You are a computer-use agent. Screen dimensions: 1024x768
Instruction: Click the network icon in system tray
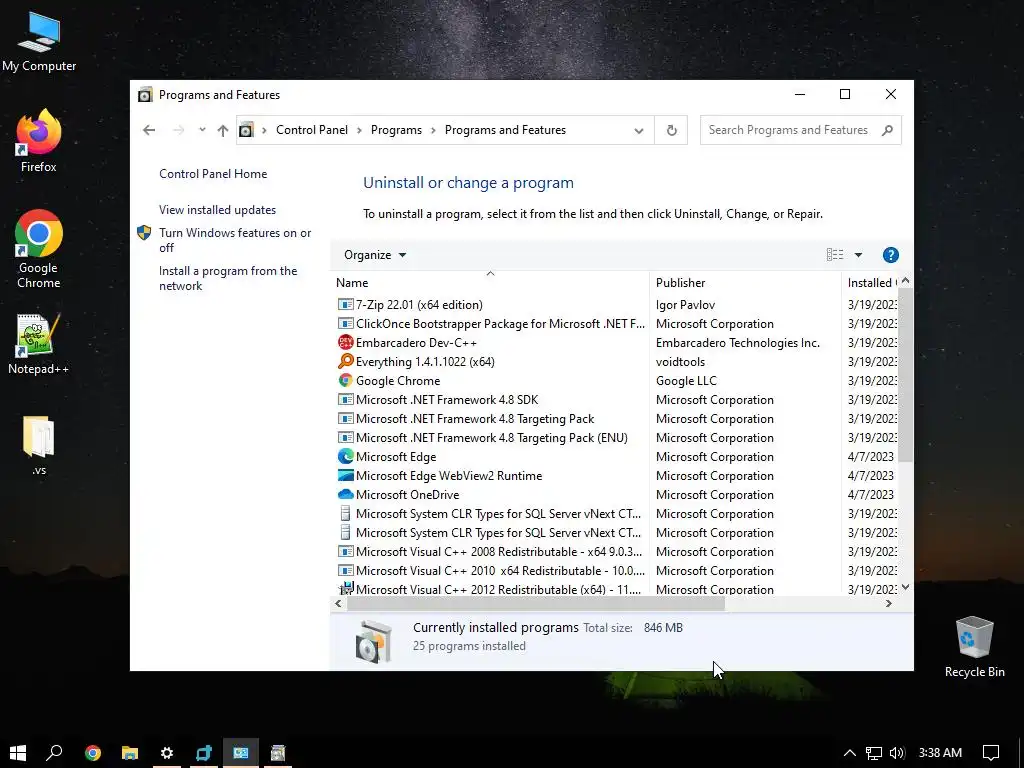(x=873, y=753)
